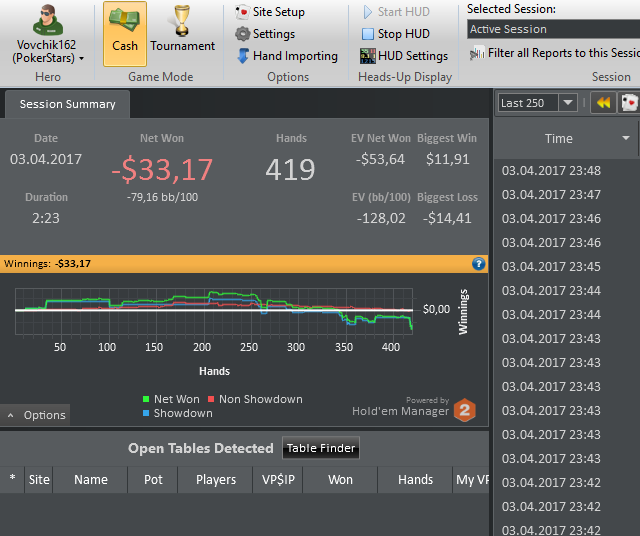Click the Winnings: -$33,17 orange bar
Image resolution: width=640 pixels, height=536 pixels.
[244, 264]
